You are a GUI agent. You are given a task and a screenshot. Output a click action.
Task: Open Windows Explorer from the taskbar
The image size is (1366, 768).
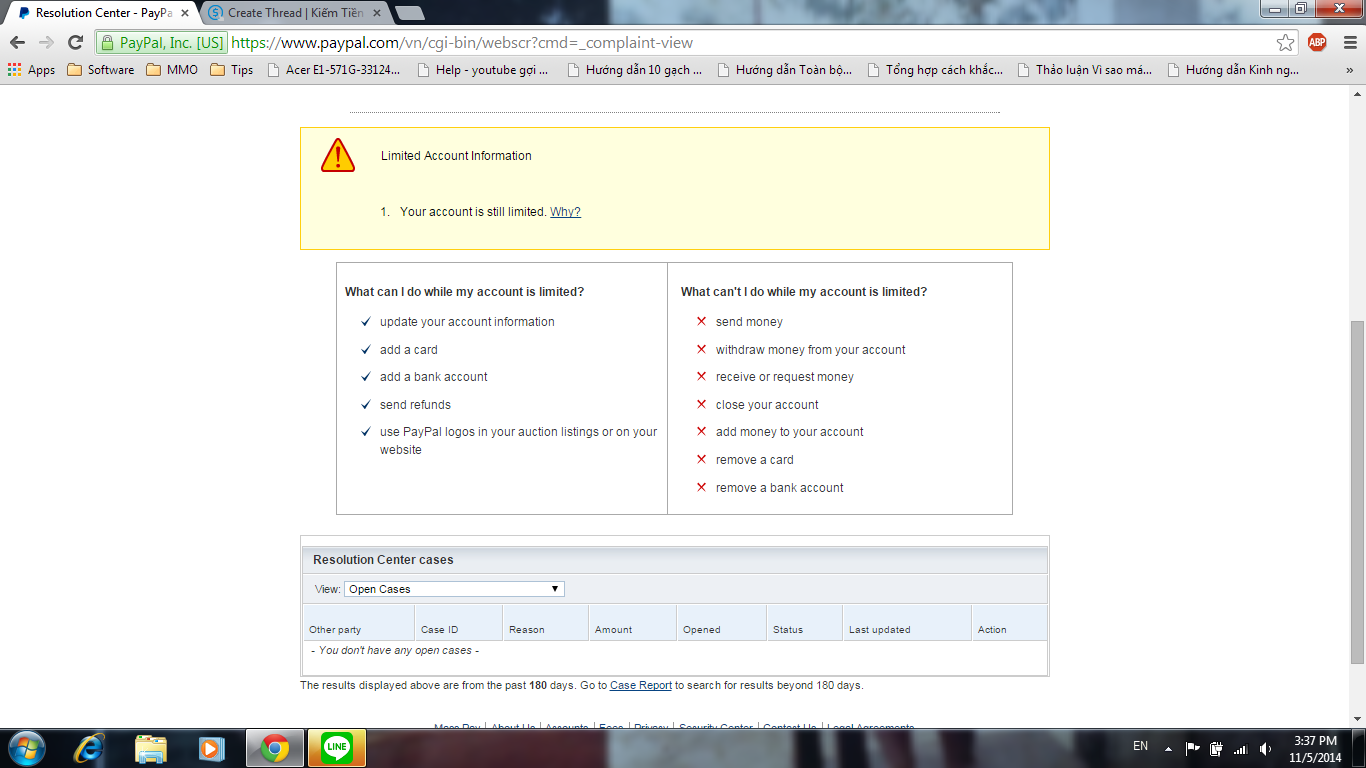click(151, 748)
